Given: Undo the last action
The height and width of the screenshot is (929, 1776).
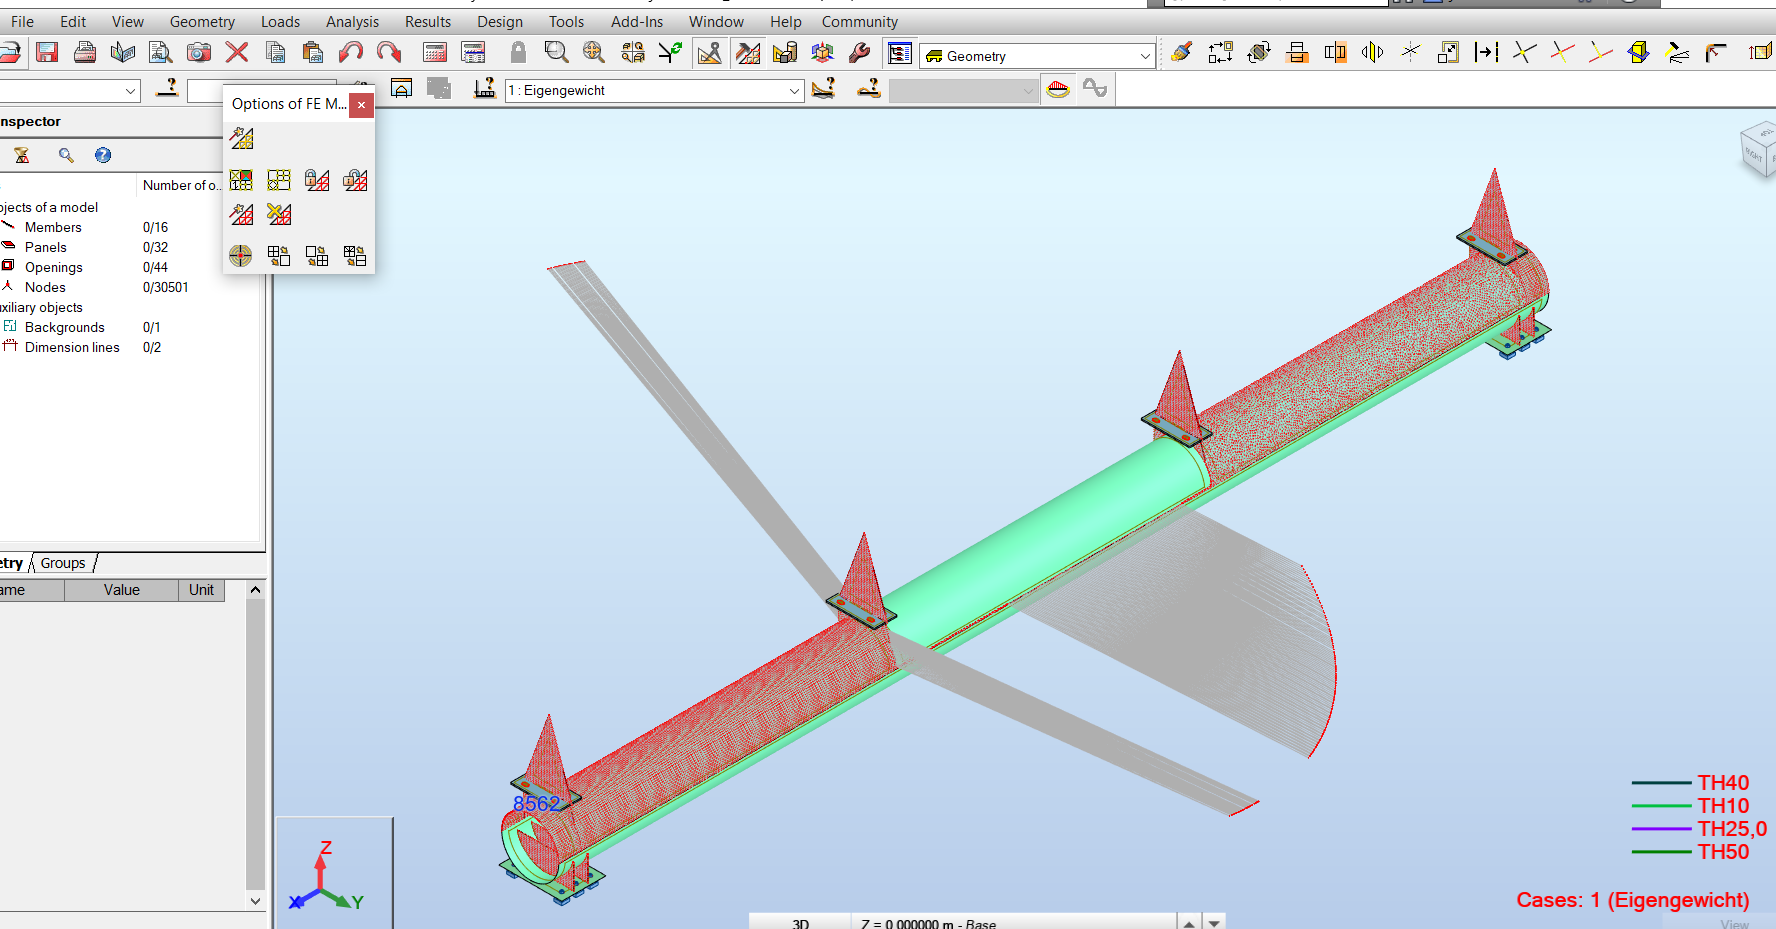Looking at the screenshot, I should point(351,54).
